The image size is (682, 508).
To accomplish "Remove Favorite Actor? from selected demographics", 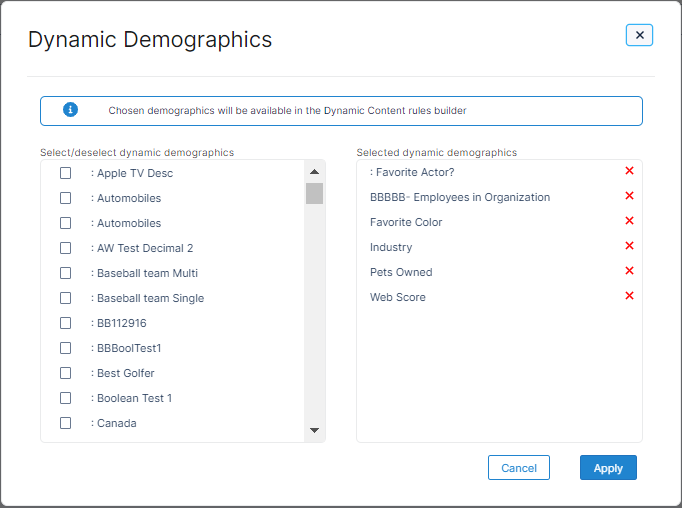I will (629, 171).
